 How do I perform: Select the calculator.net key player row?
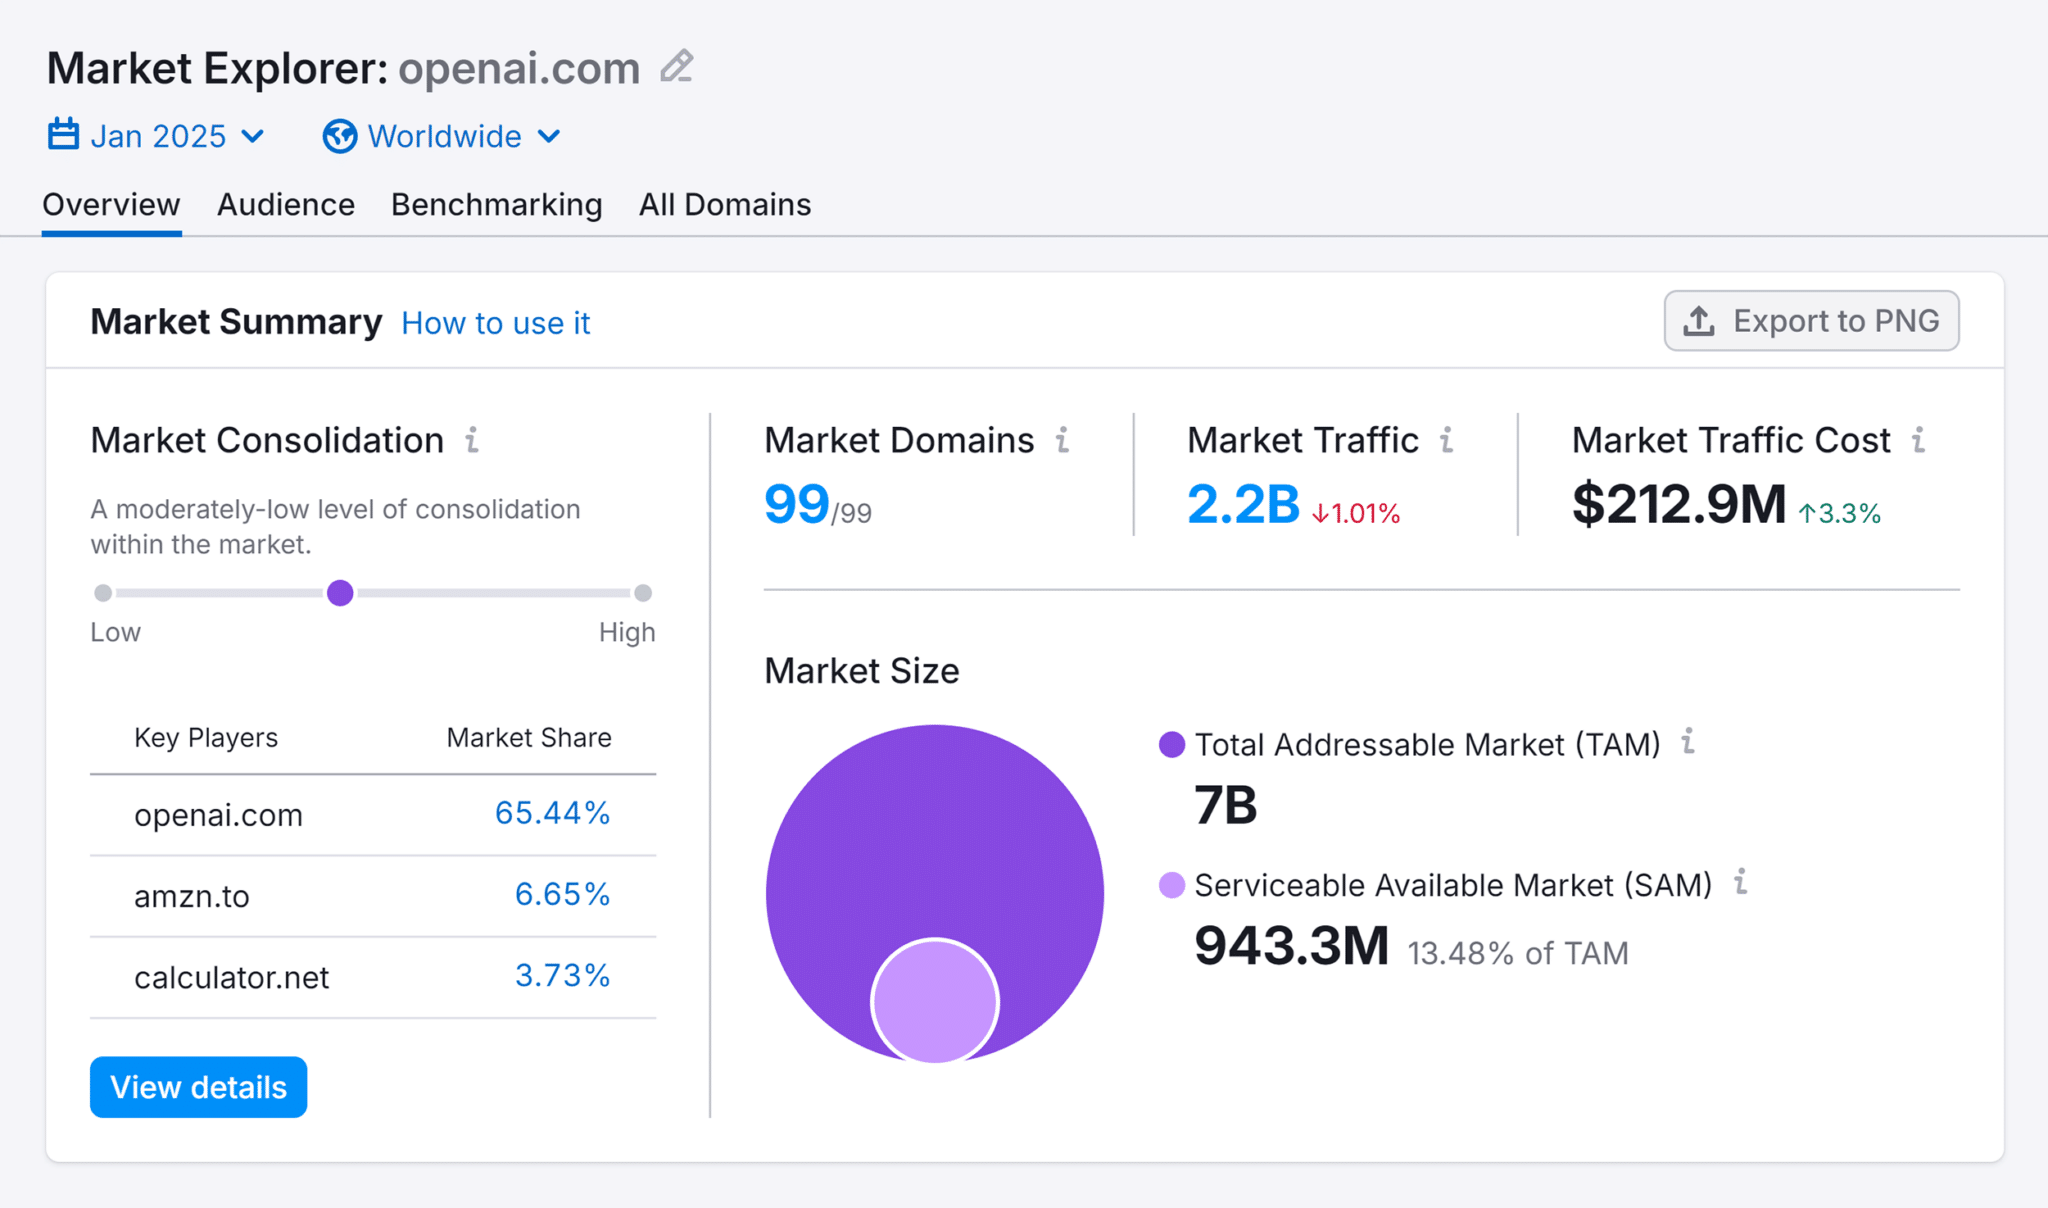pos(373,977)
